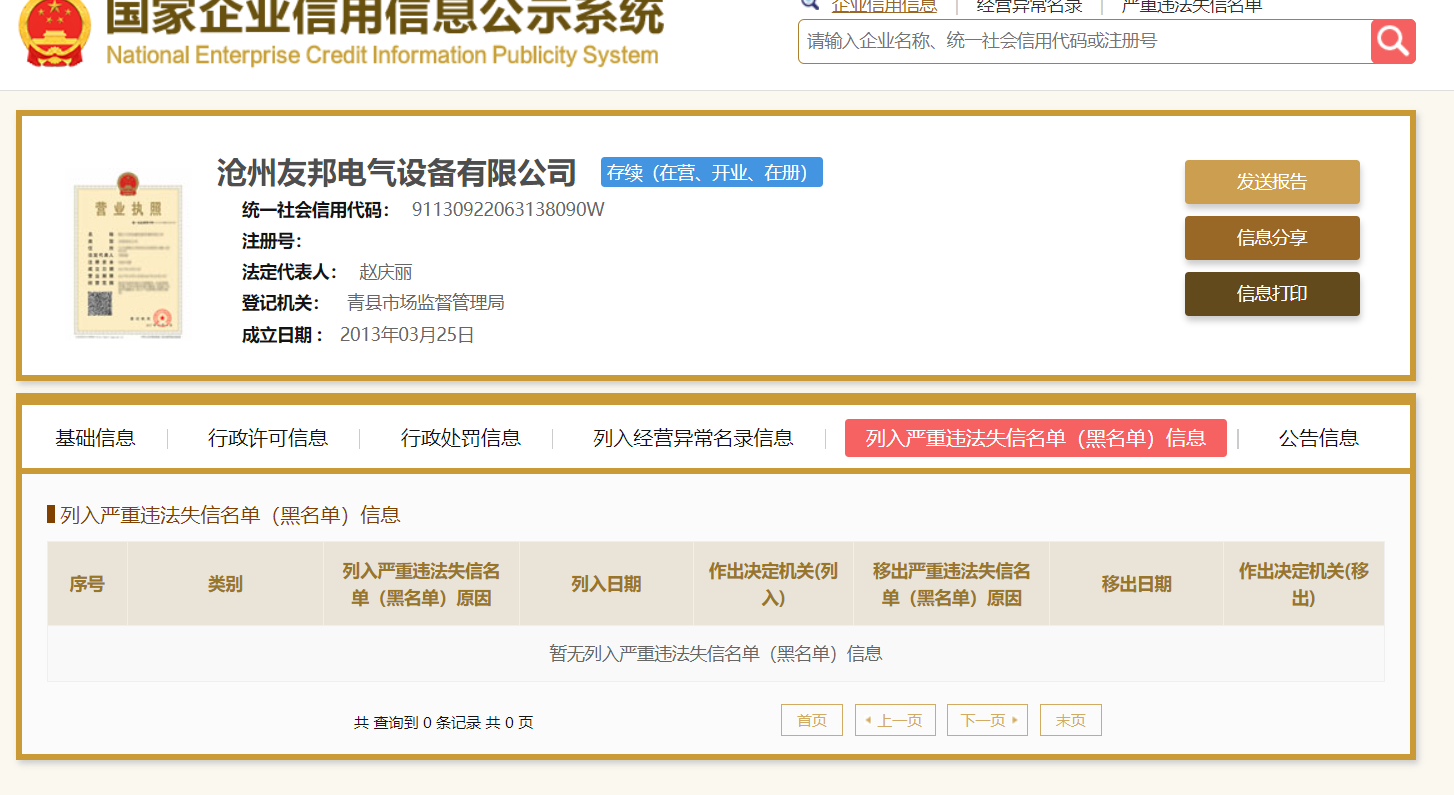
Task: Click the red magnifier search button
Action: tap(1393, 41)
